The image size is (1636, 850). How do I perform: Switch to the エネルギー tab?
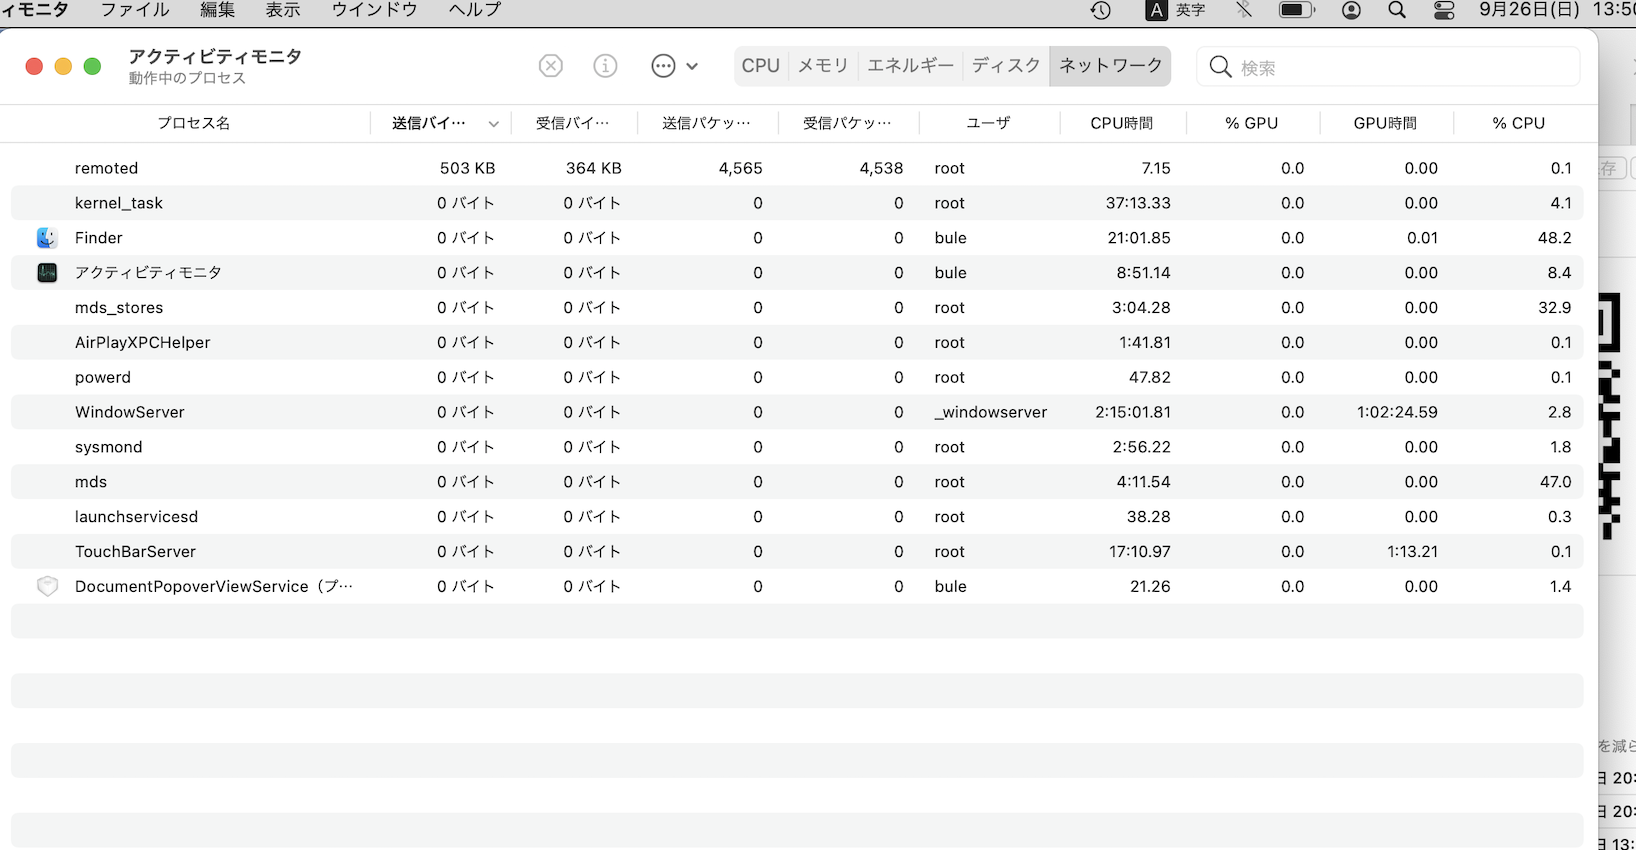[x=910, y=66]
